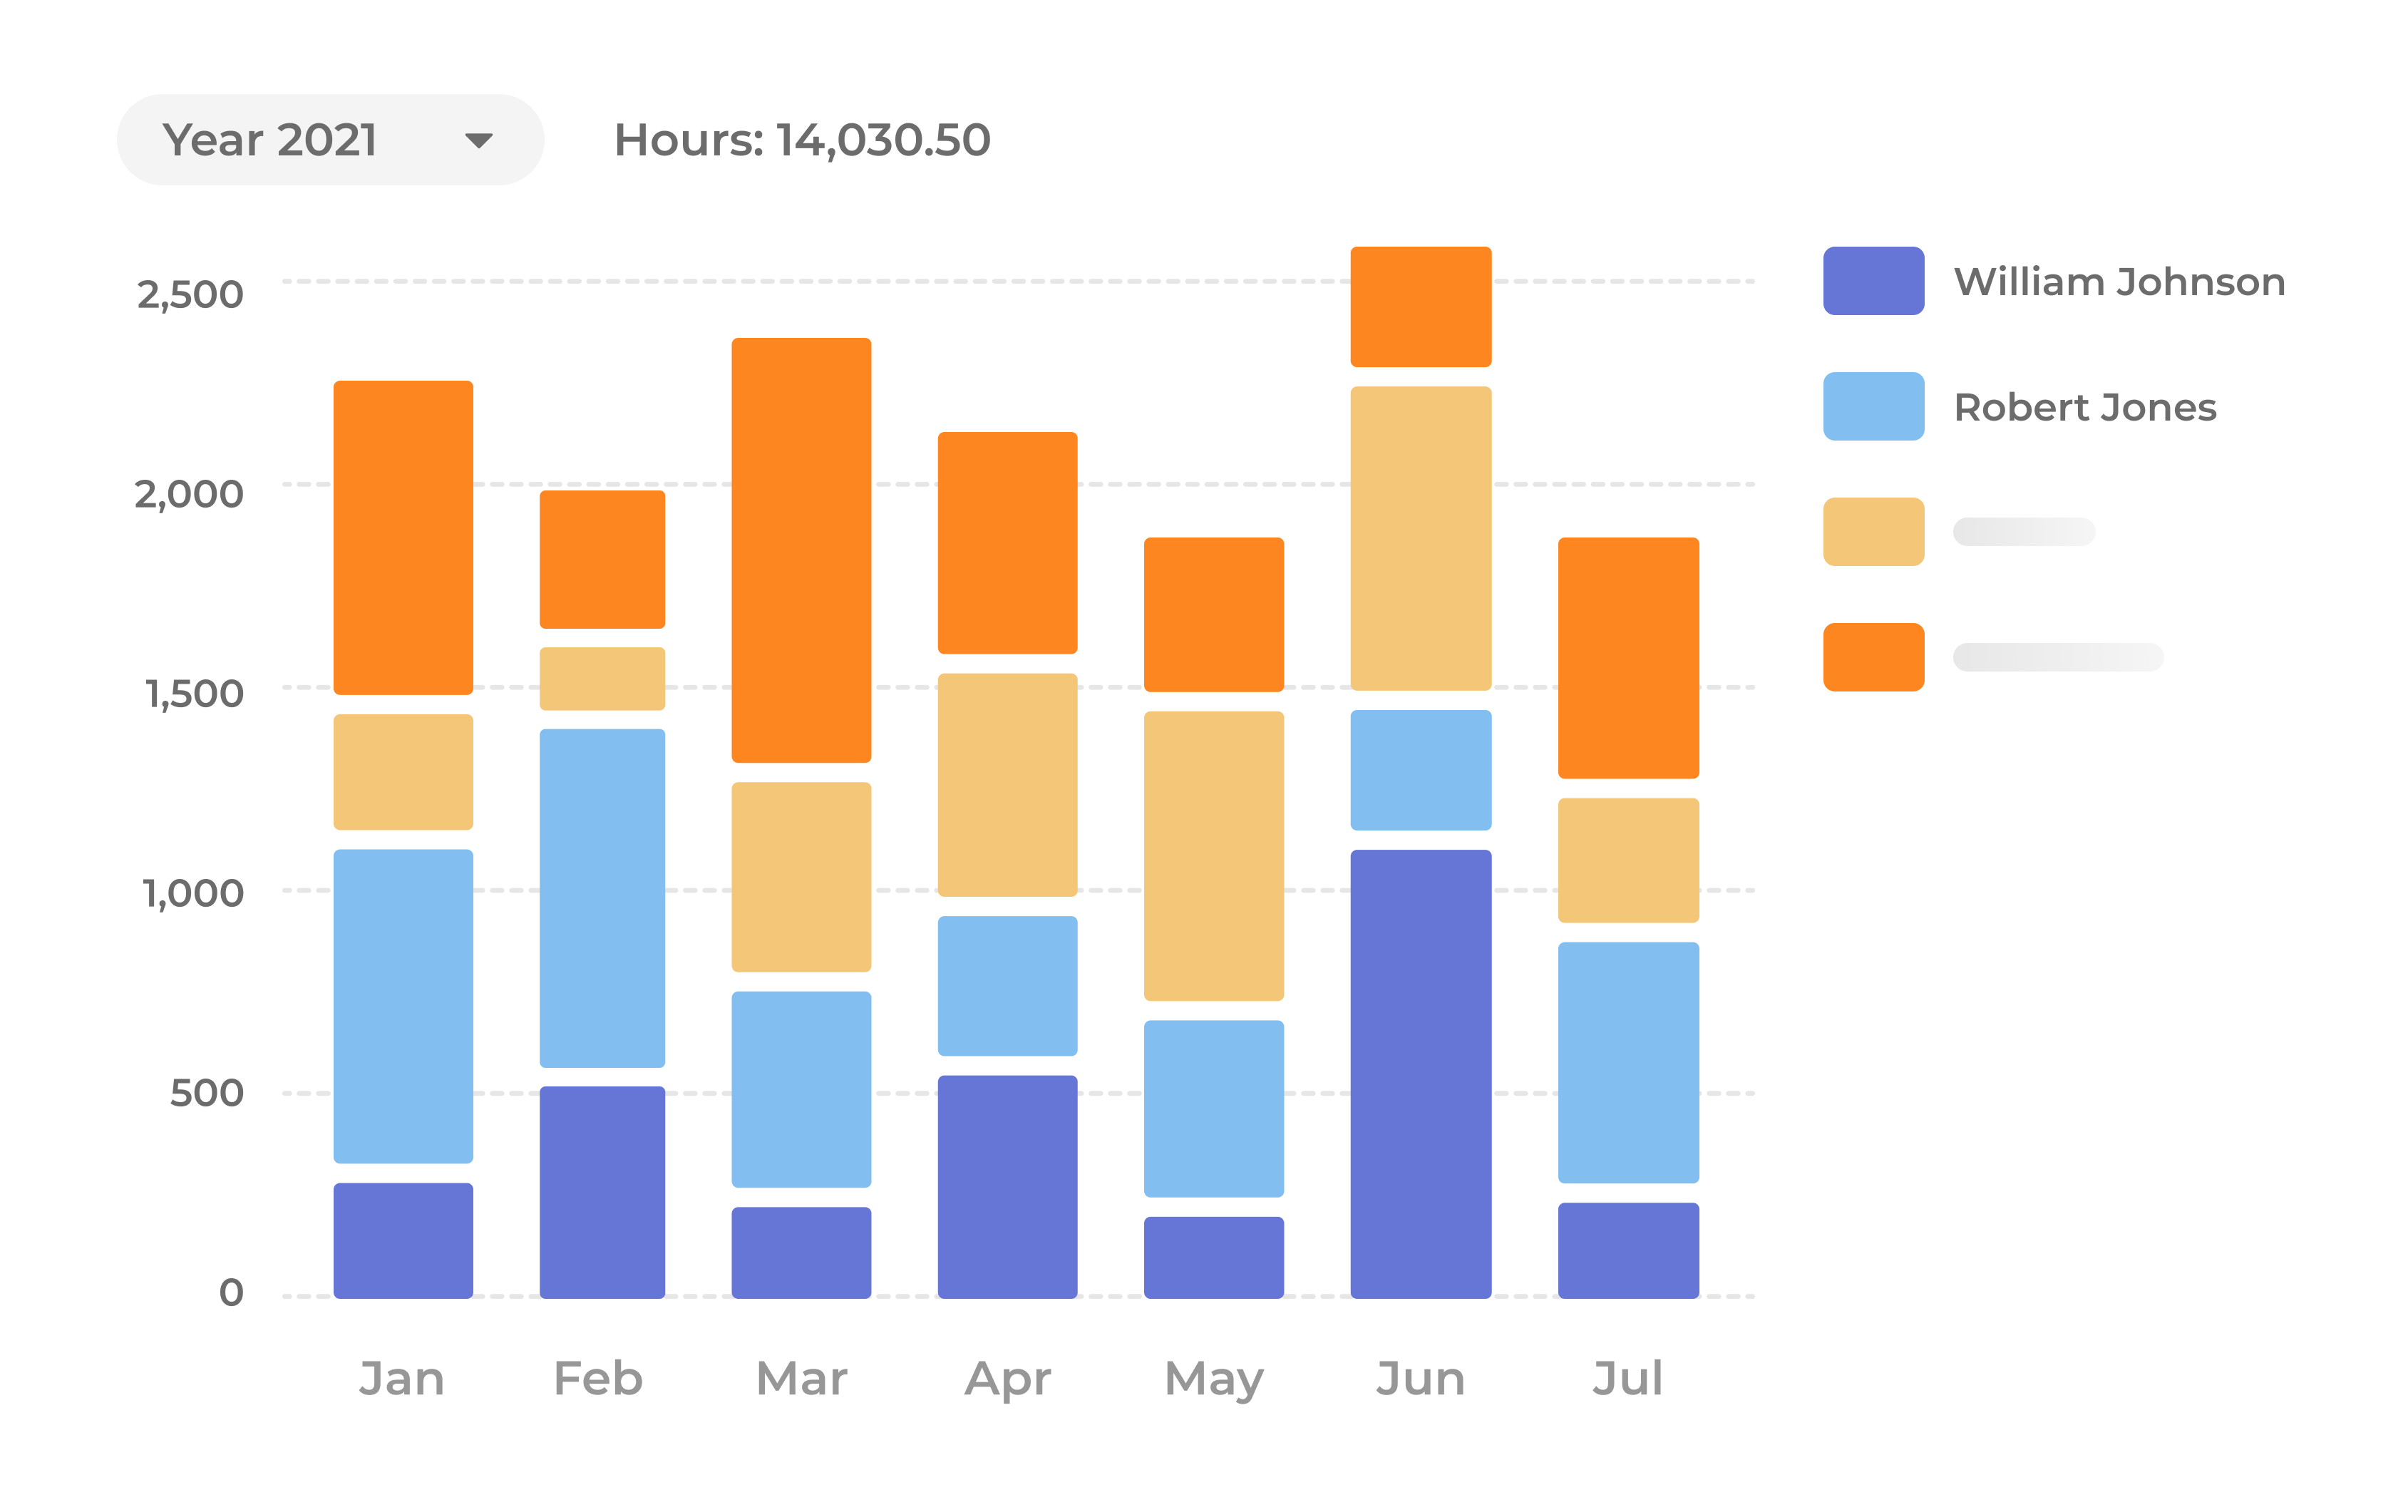Select the orange segment of March bar
The image size is (2408, 1512).
point(801,550)
